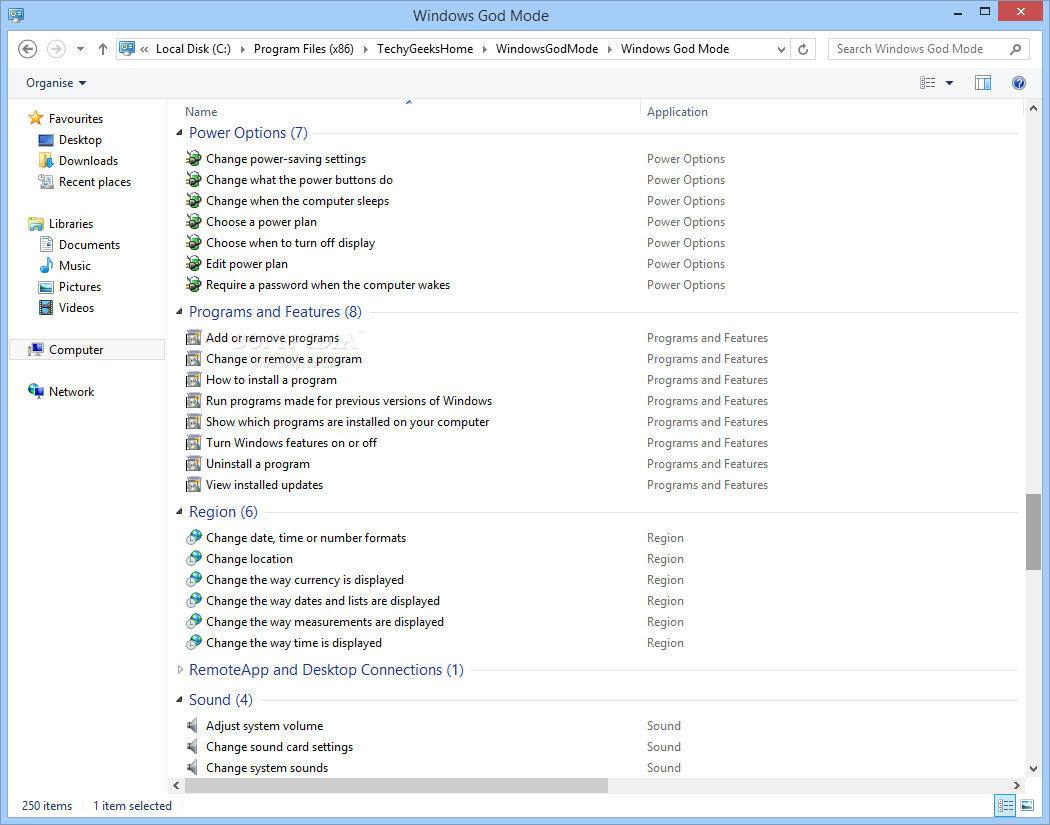This screenshot has width=1050, height=825.
Task: Select Require a password when the computer wakes
Action: [328, 285]
